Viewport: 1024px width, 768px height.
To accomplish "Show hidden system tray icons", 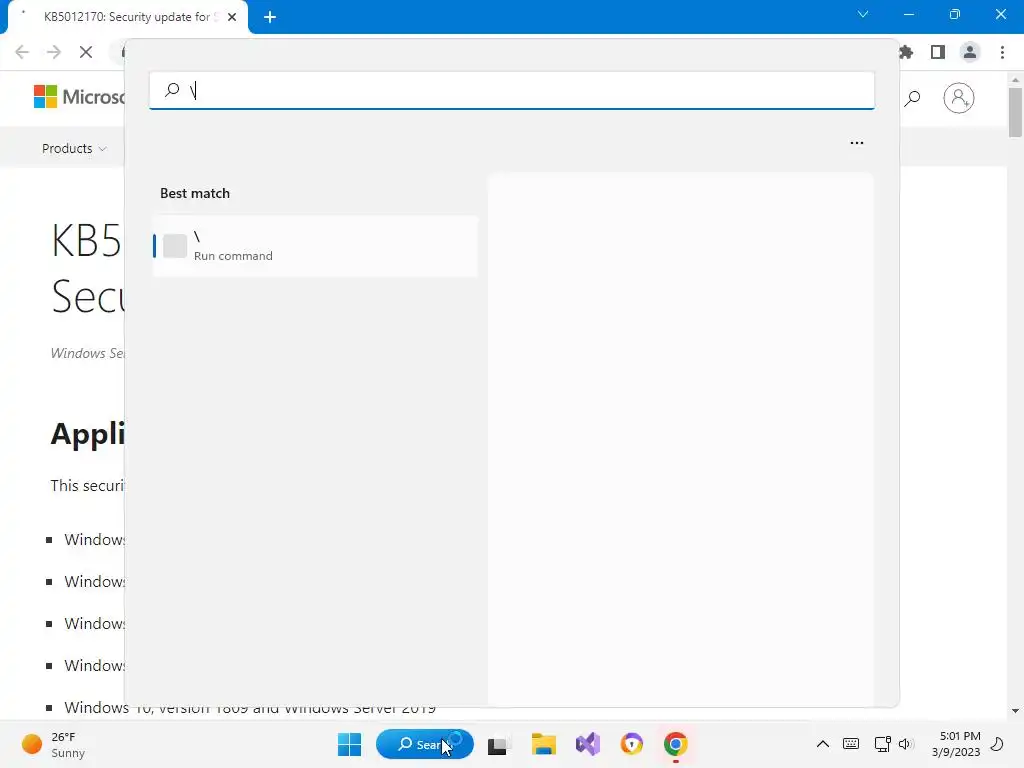I will (823, 744).
